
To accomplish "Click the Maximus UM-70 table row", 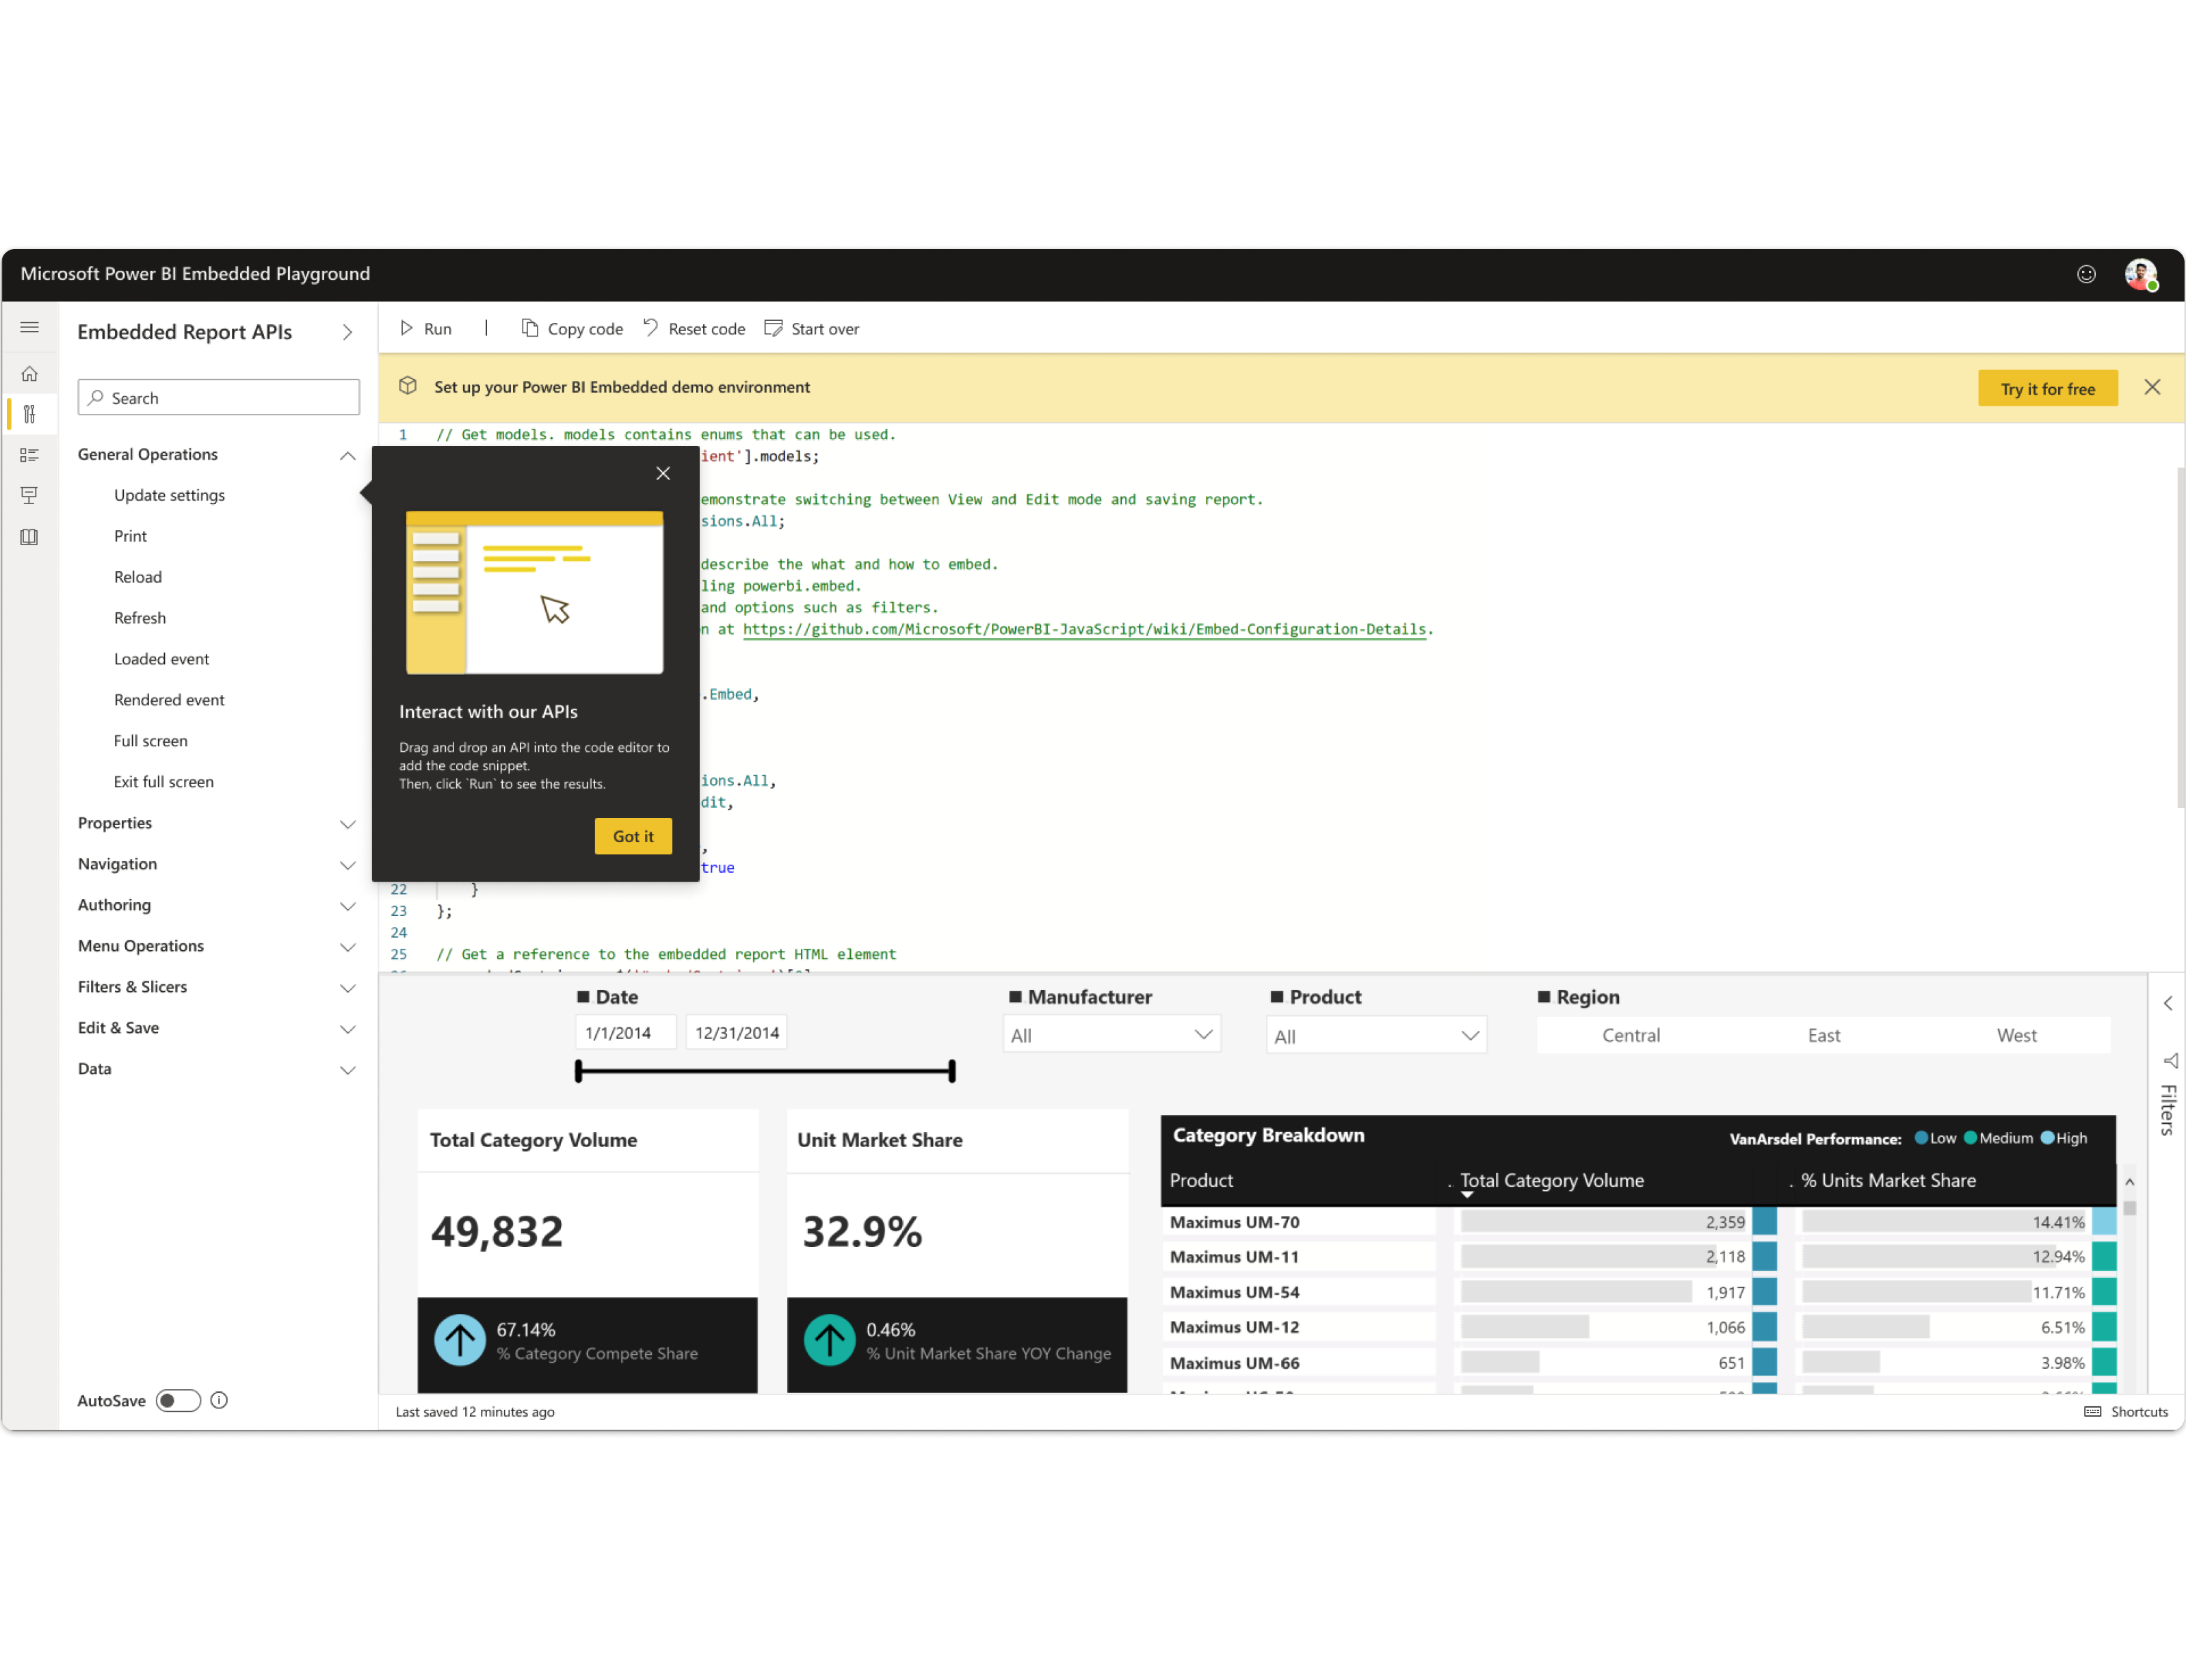I will click(x=1639, y=1222).
